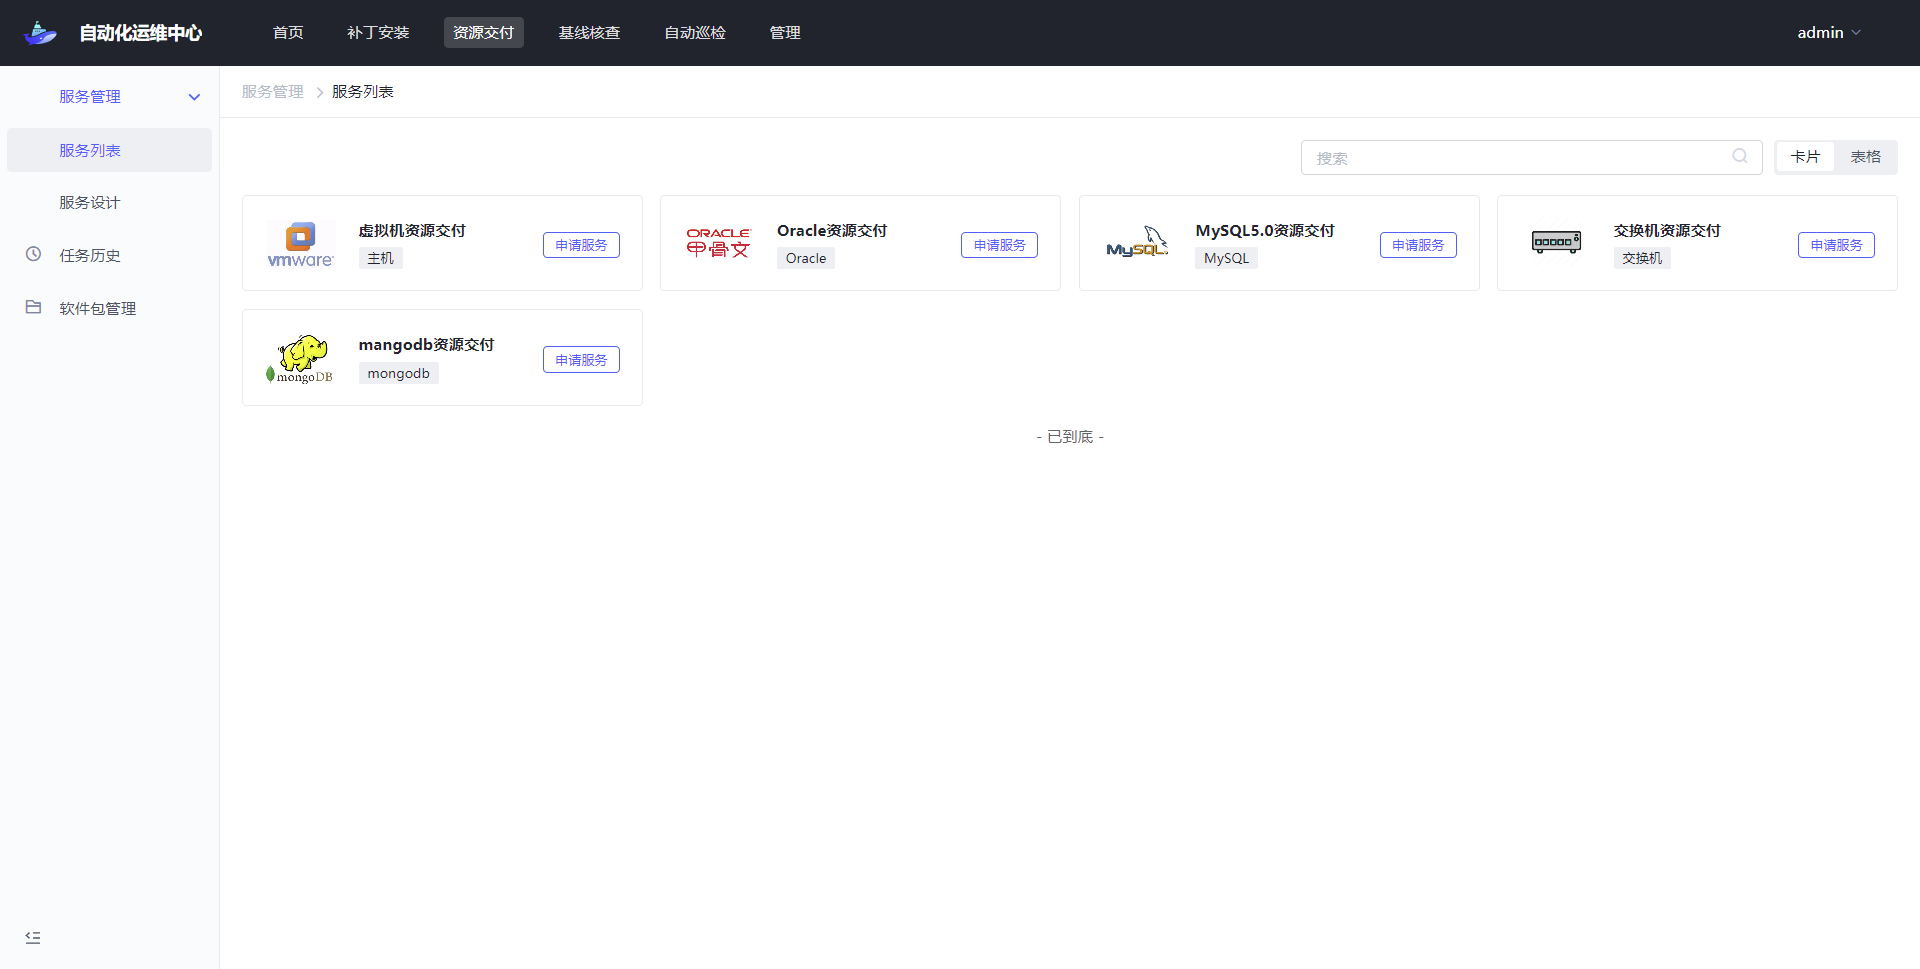Open 任务历史 in the sidebar
This screenshot has width=1920, height=969.
pos(90,255)
